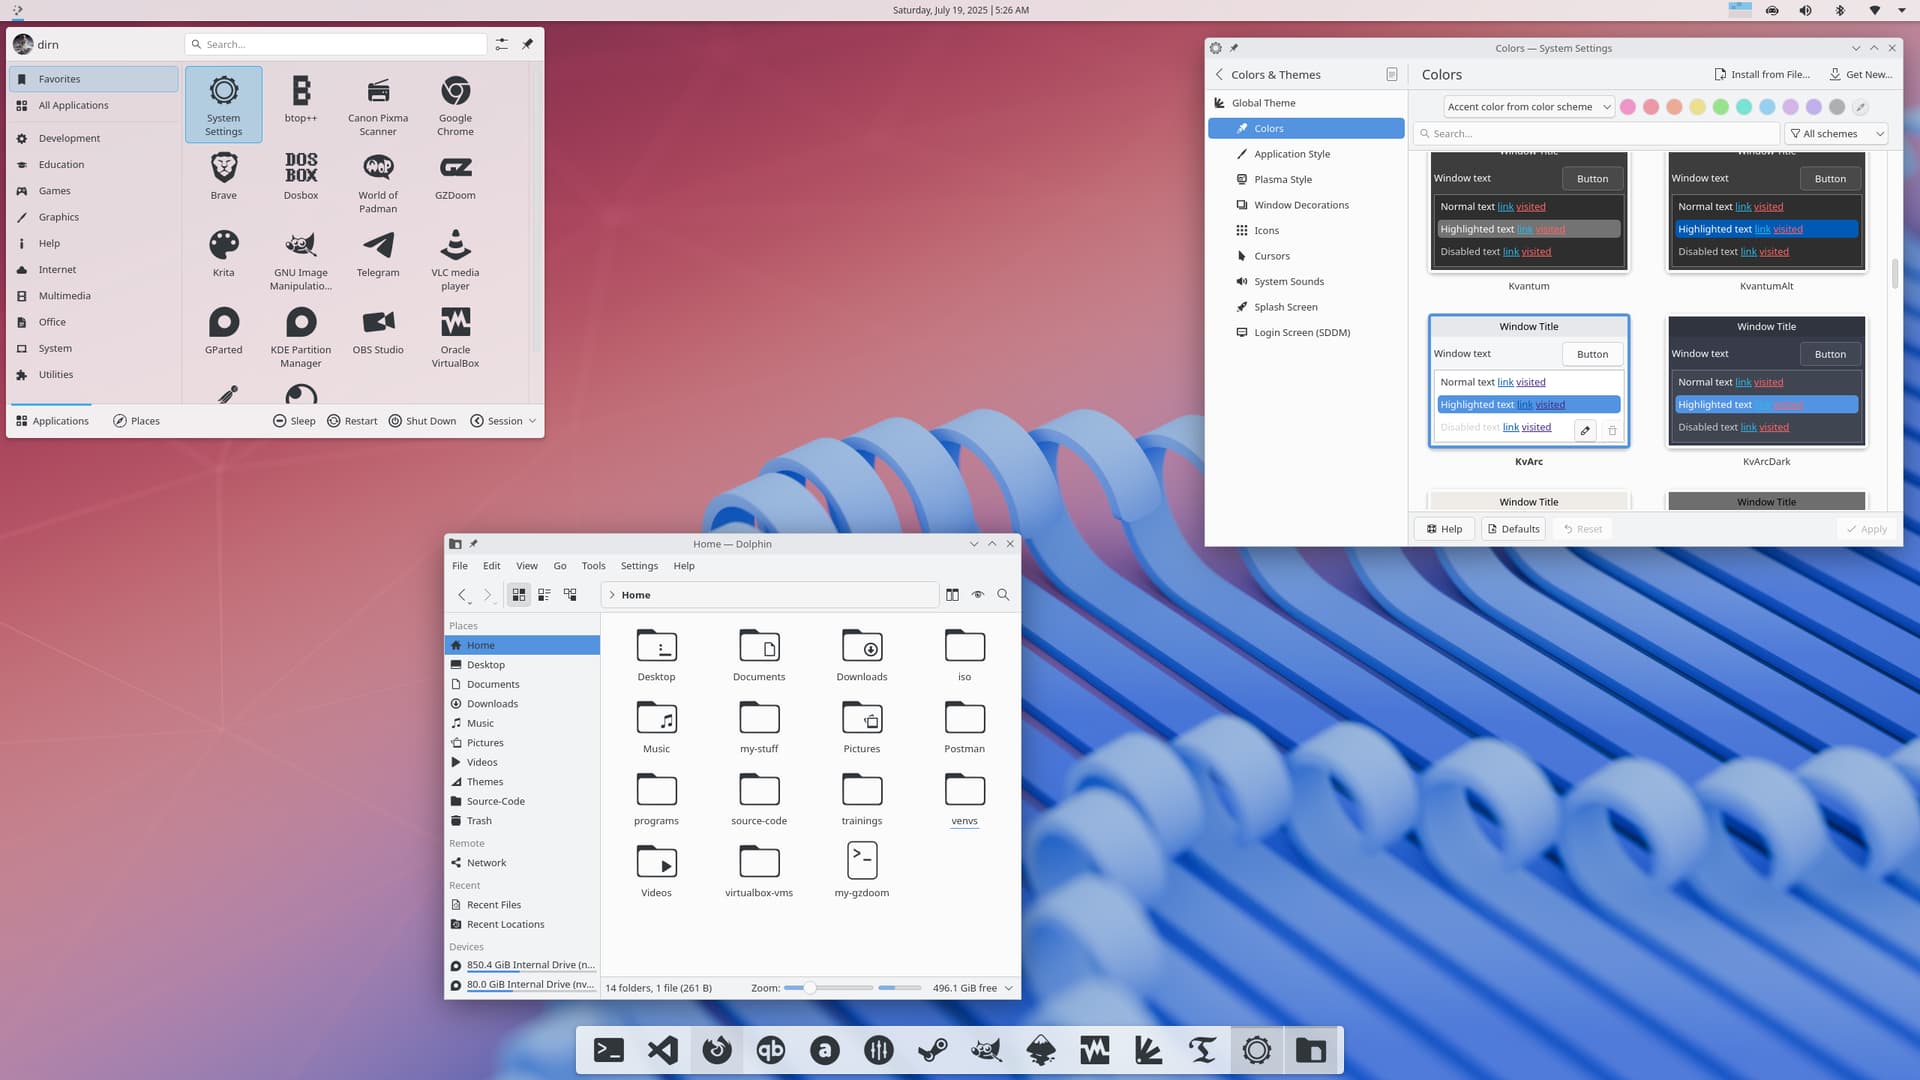Open Dolphin's View menu
This screenshot has height=1080, width=1920.
coord(527,566)
